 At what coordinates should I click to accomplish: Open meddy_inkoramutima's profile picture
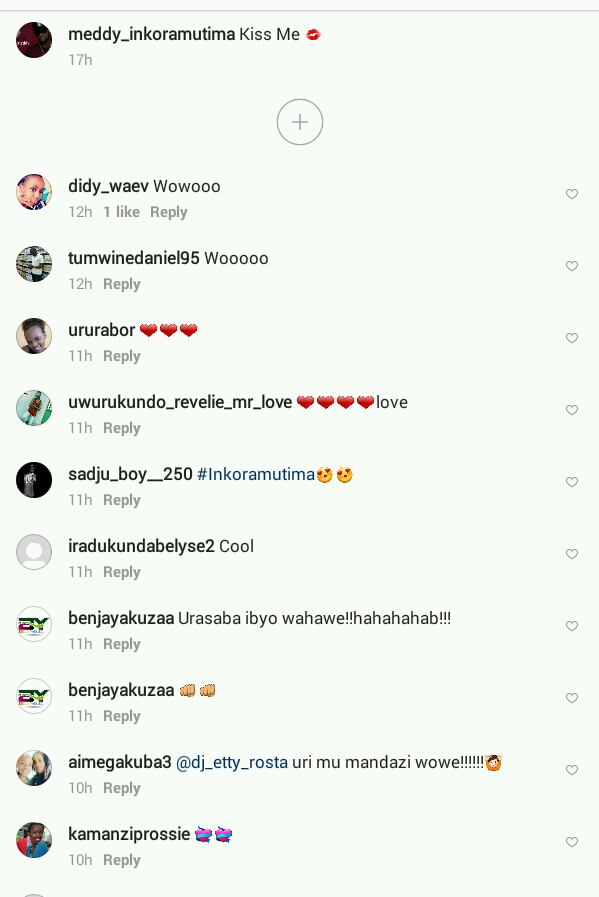click(x=34, y=40)
